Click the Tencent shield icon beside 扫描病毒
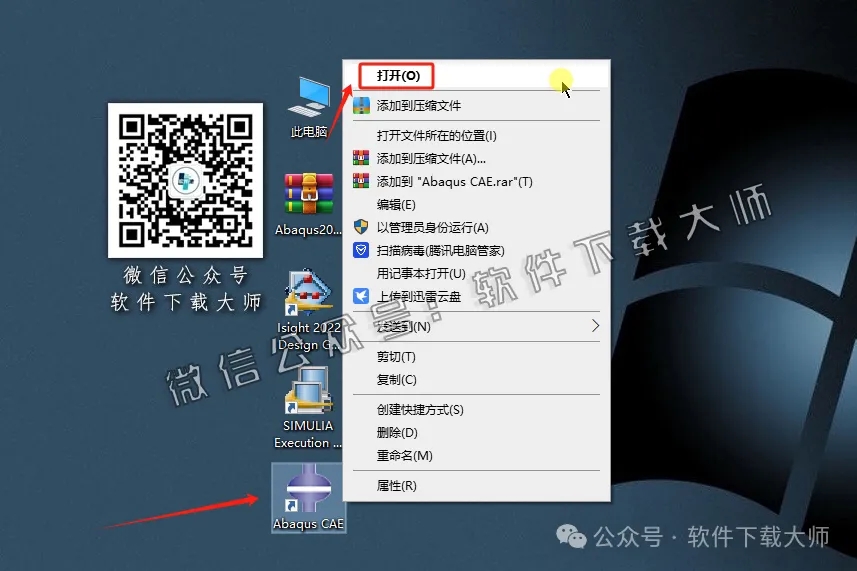The width and height of the screenshot is (857, 571). point(361,250)
